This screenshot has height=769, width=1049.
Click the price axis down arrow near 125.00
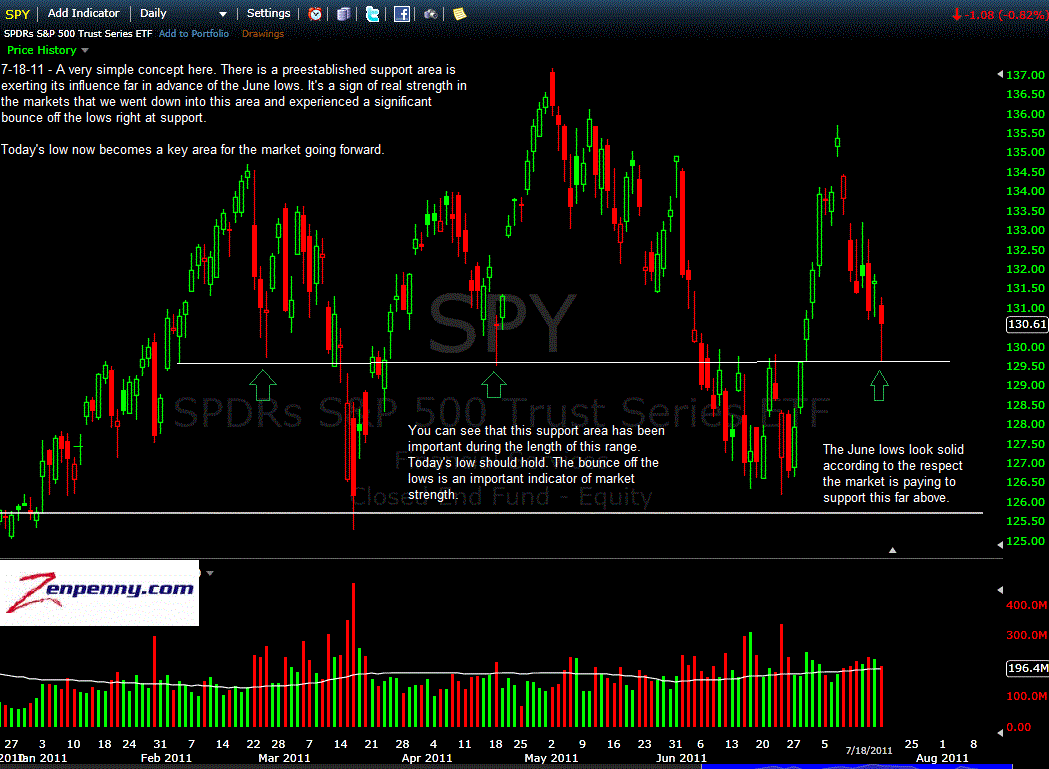(x=1000, y=545)
